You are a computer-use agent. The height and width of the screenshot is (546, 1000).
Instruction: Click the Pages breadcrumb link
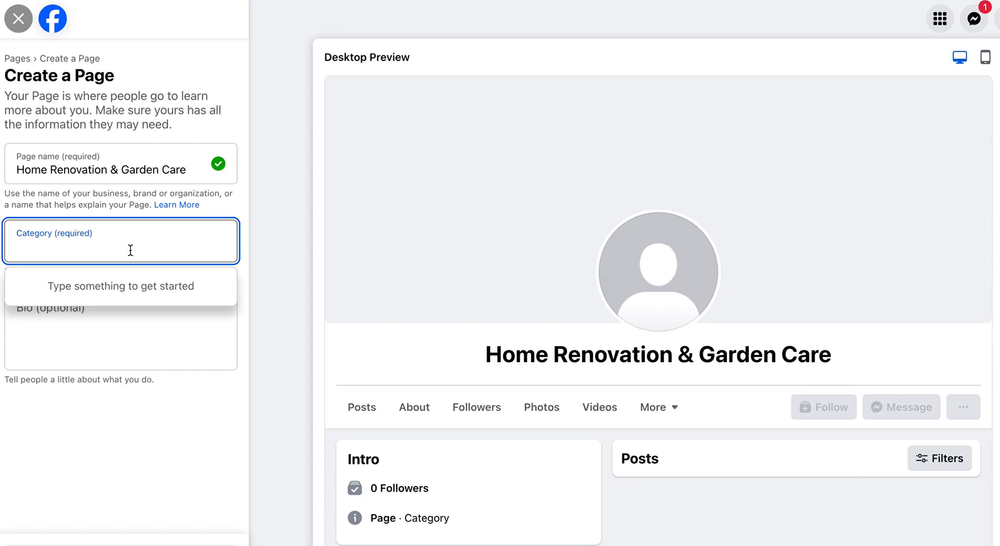(x=17, y=58)
